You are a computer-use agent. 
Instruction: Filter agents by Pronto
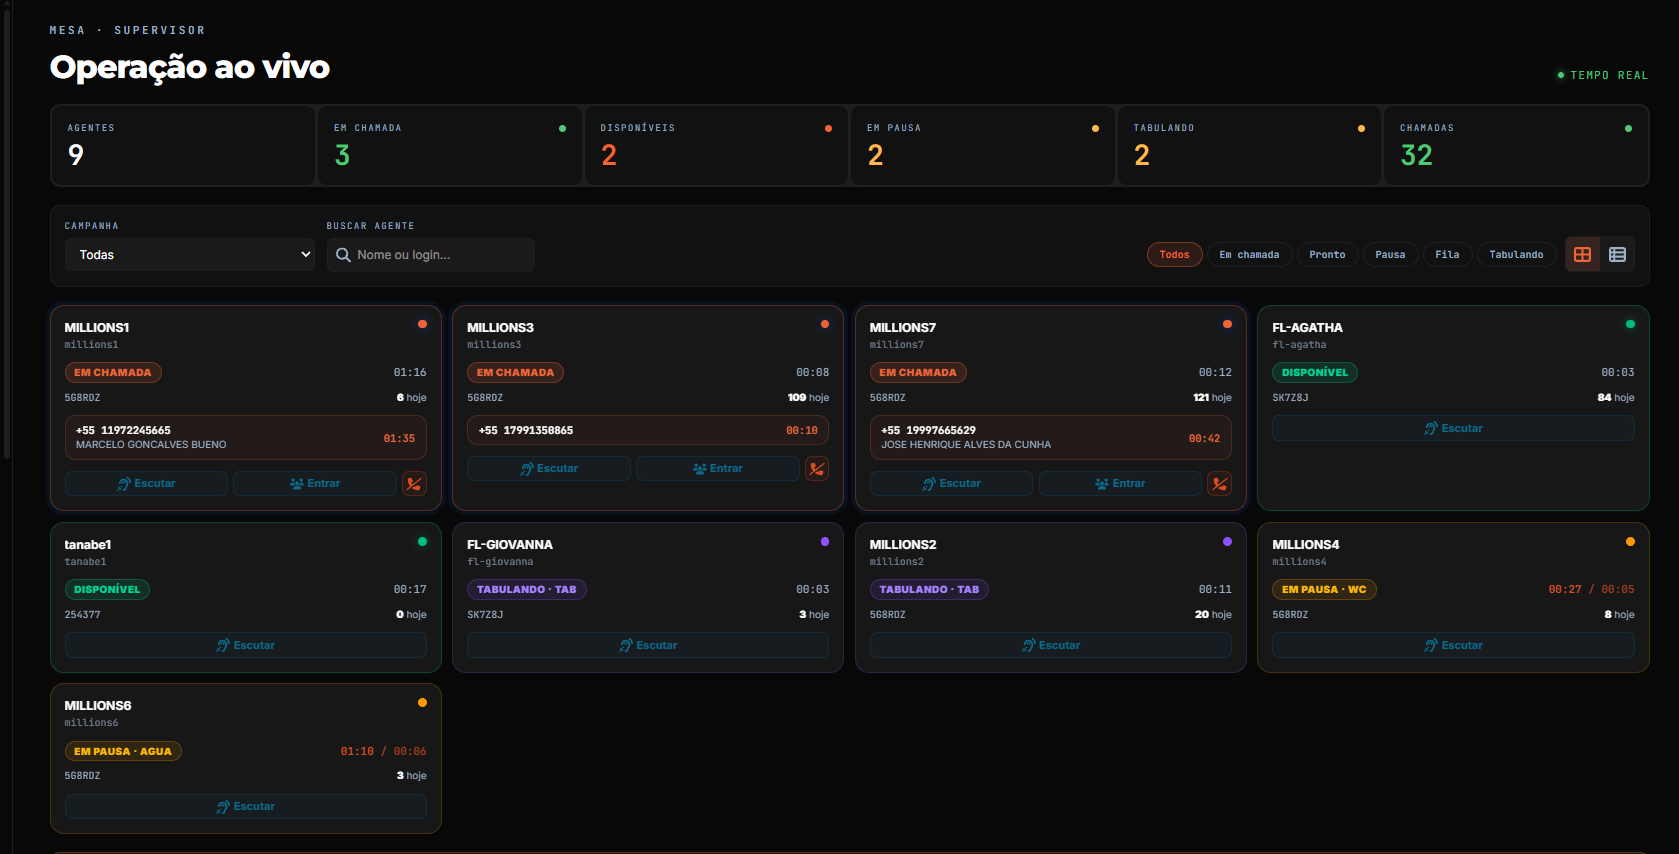(1327, 255)
